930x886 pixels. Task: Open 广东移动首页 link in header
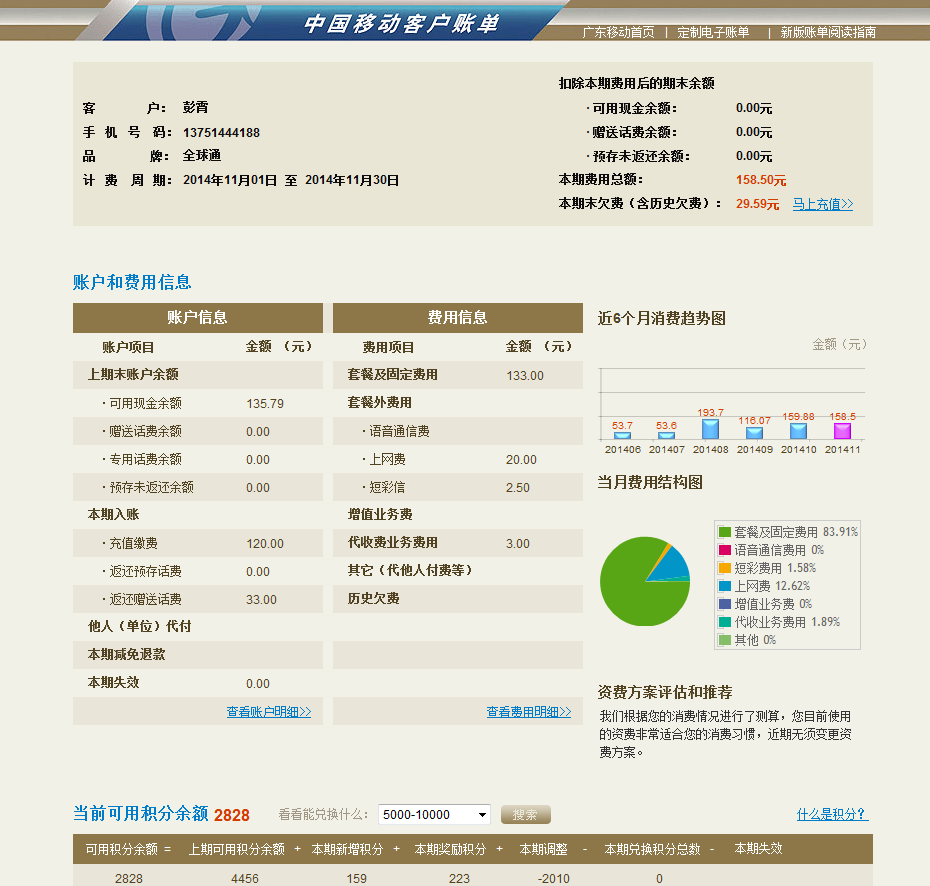[618, 32]
